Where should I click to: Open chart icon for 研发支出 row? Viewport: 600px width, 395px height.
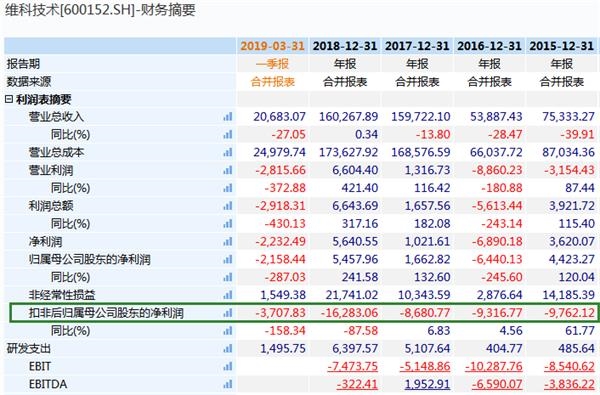click(x=228, y=349)
